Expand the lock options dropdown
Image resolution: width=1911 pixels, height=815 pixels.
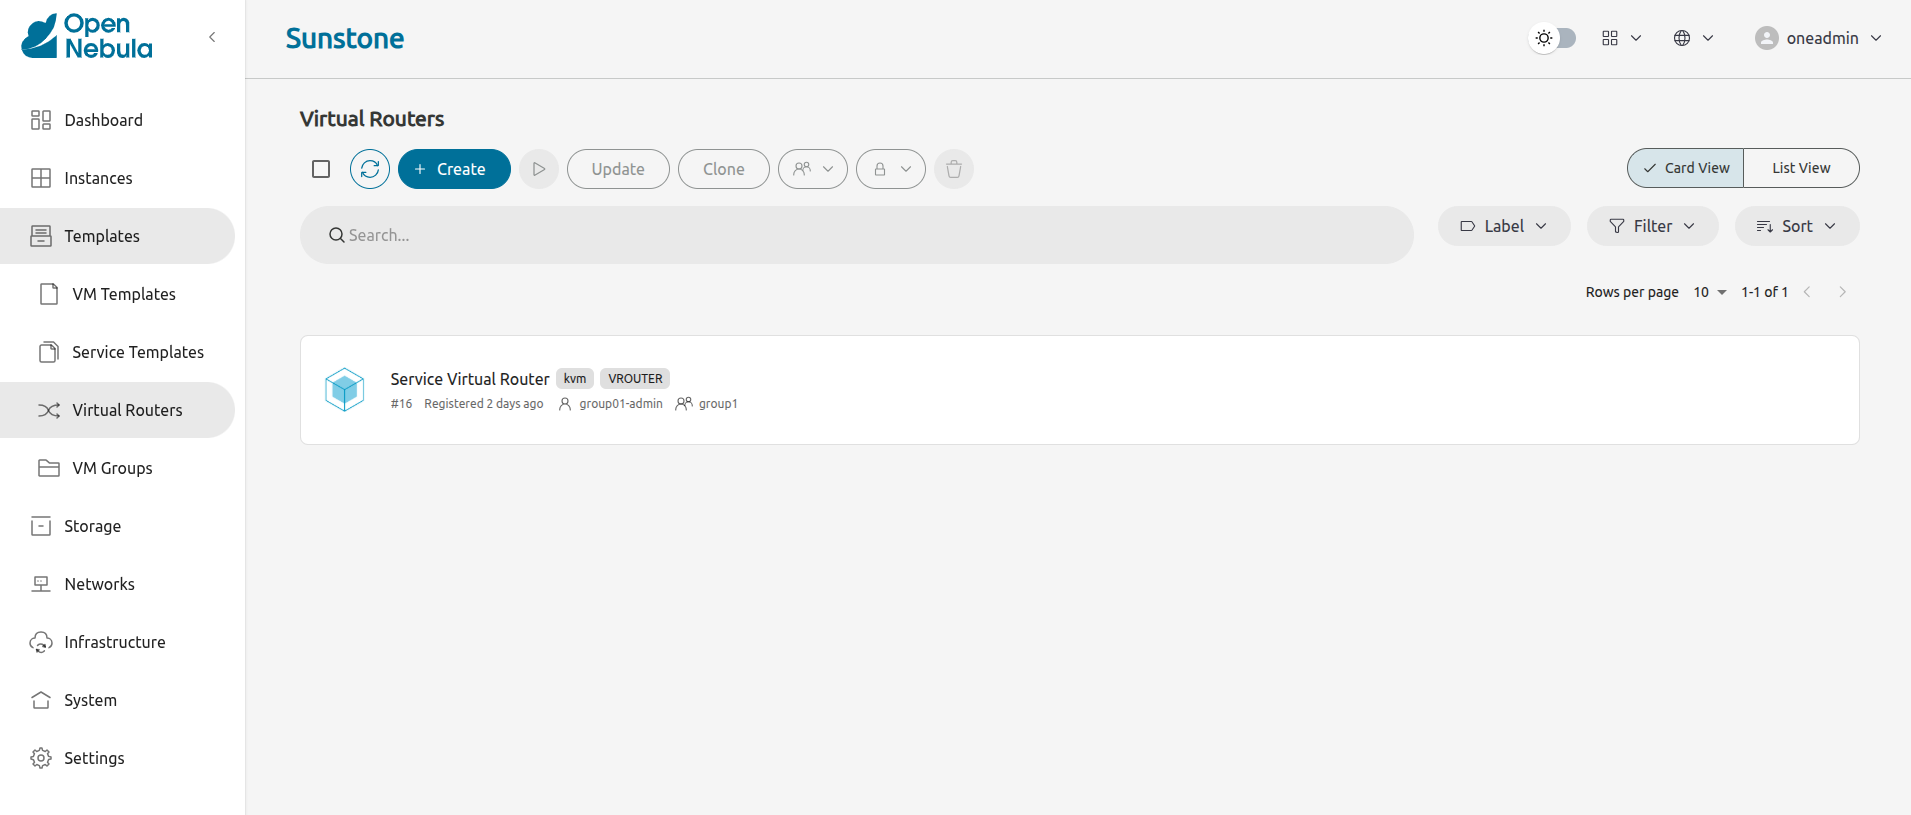890,169
